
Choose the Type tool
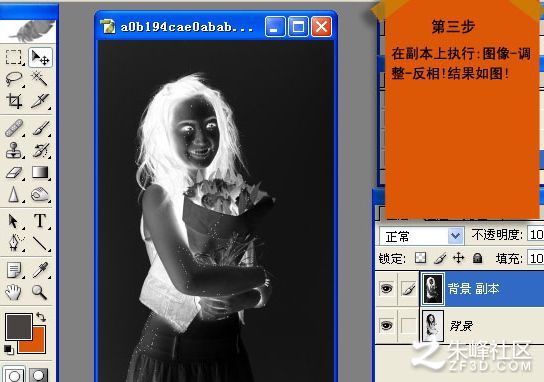click(x=40, y=221)
